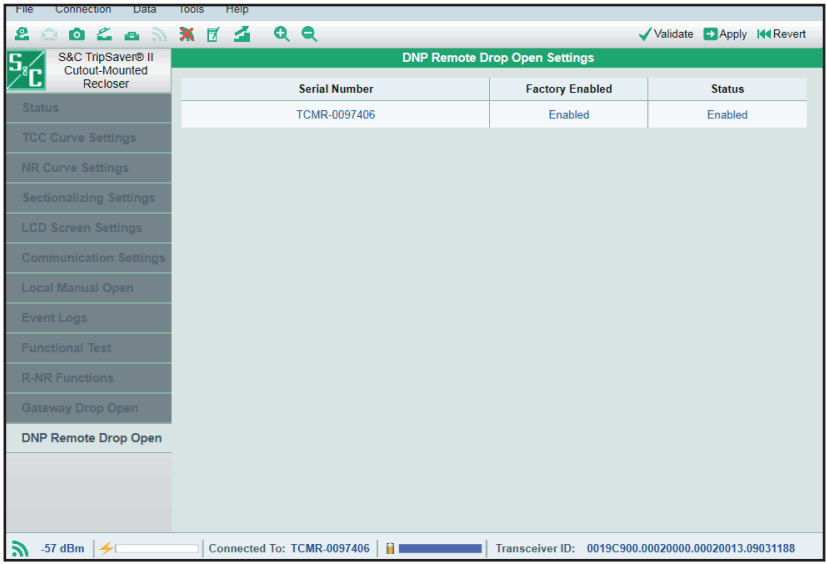The image size is (827, 564).
Task: Click the Status cell showing Enabled
Action: (727, 115)
